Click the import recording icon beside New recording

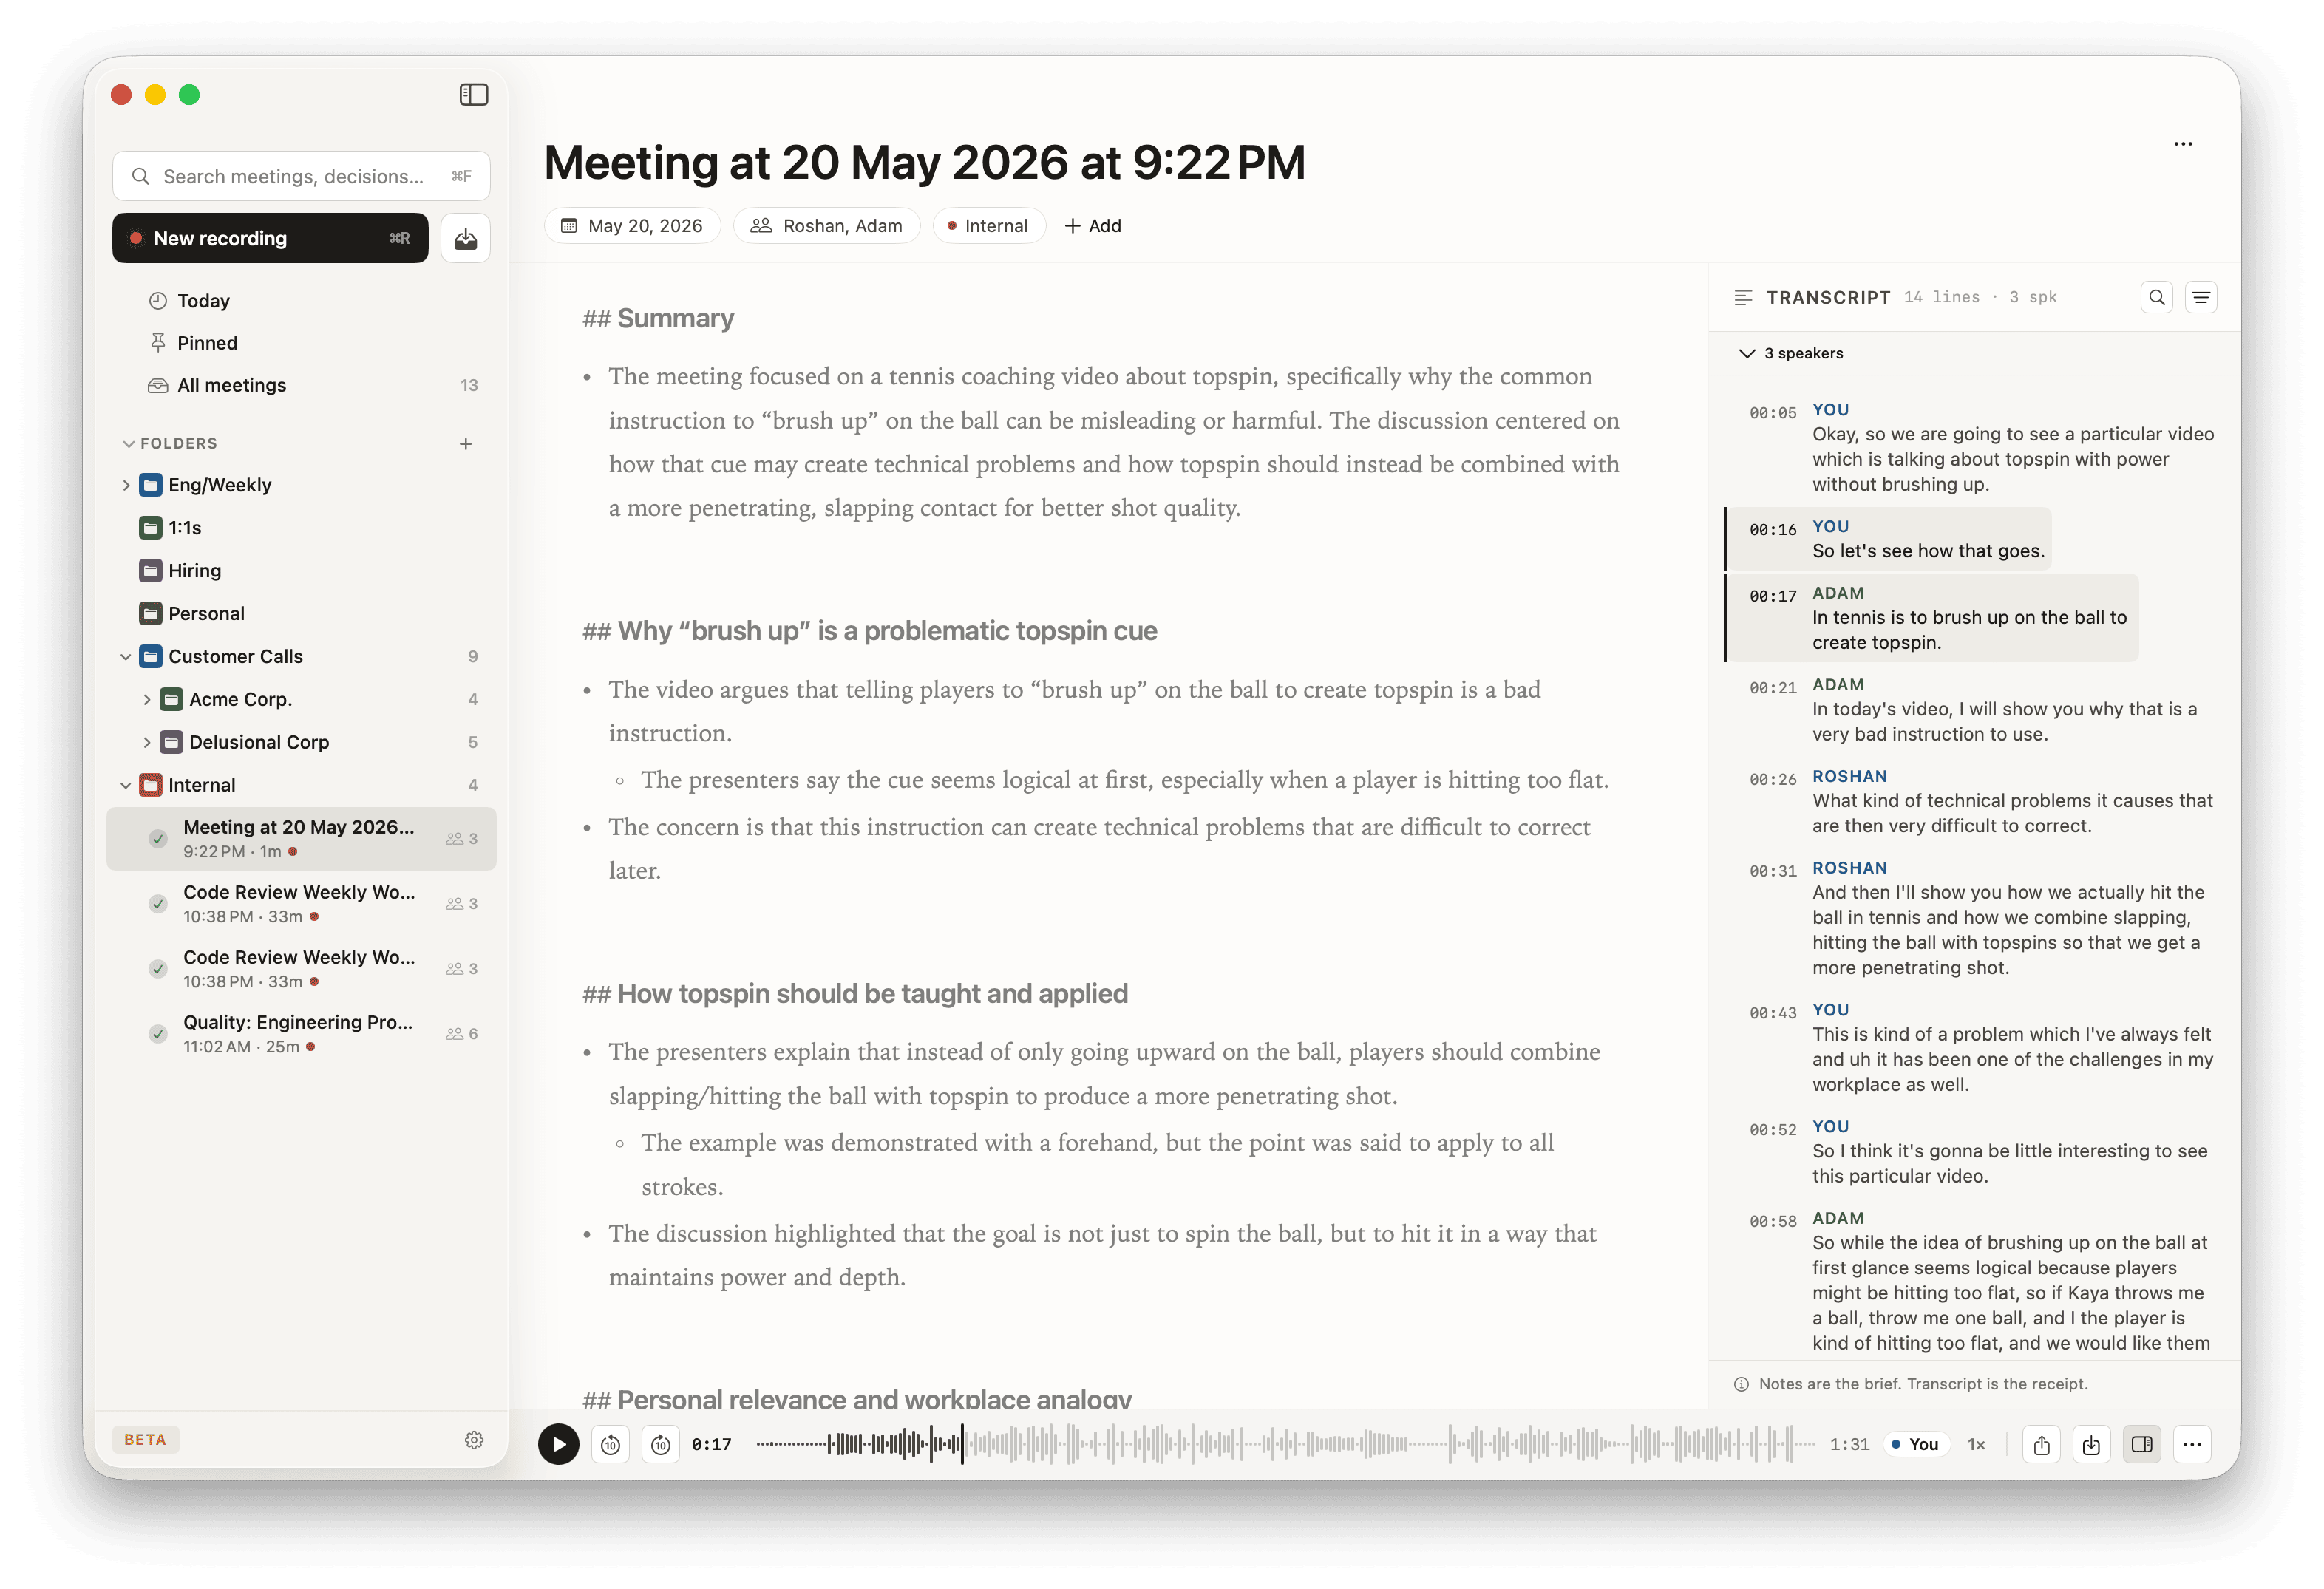coord(465,238)
